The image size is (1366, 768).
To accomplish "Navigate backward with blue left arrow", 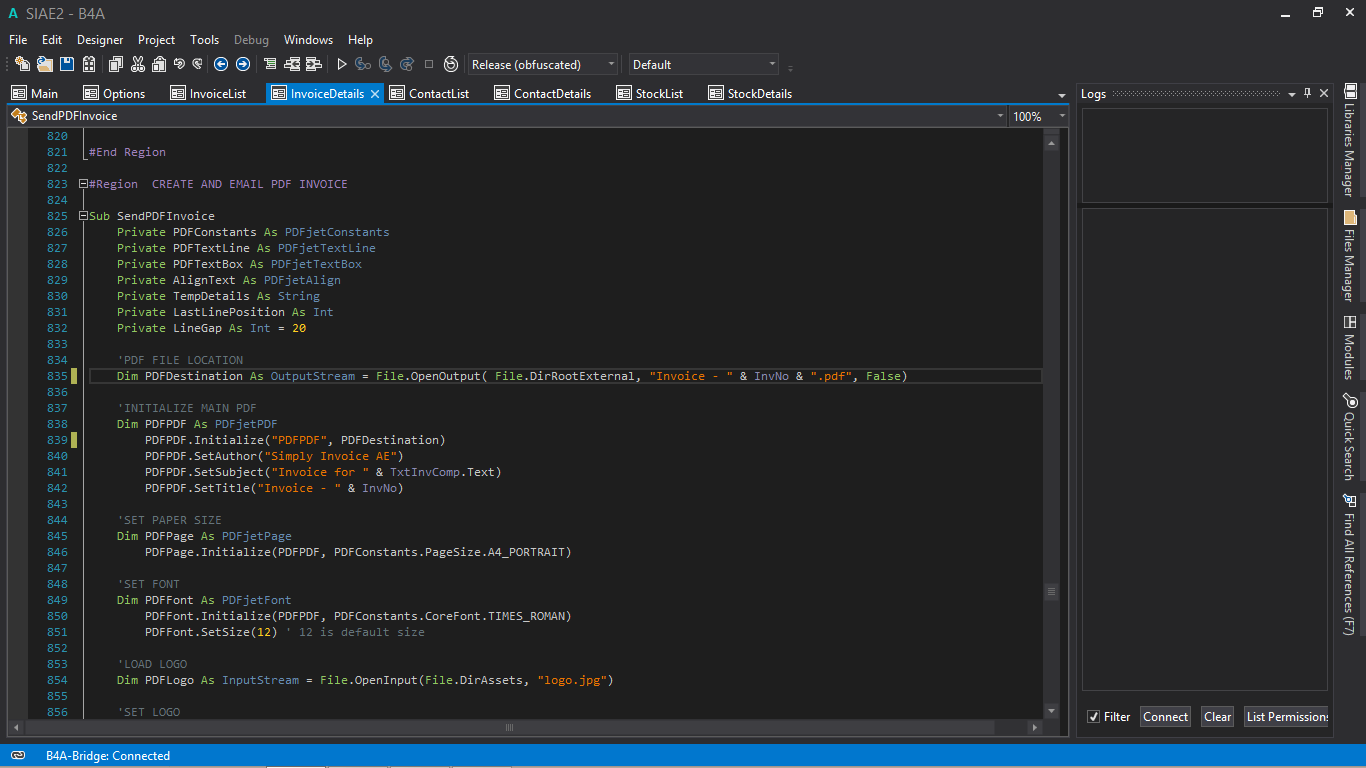I will pos(221,64).
